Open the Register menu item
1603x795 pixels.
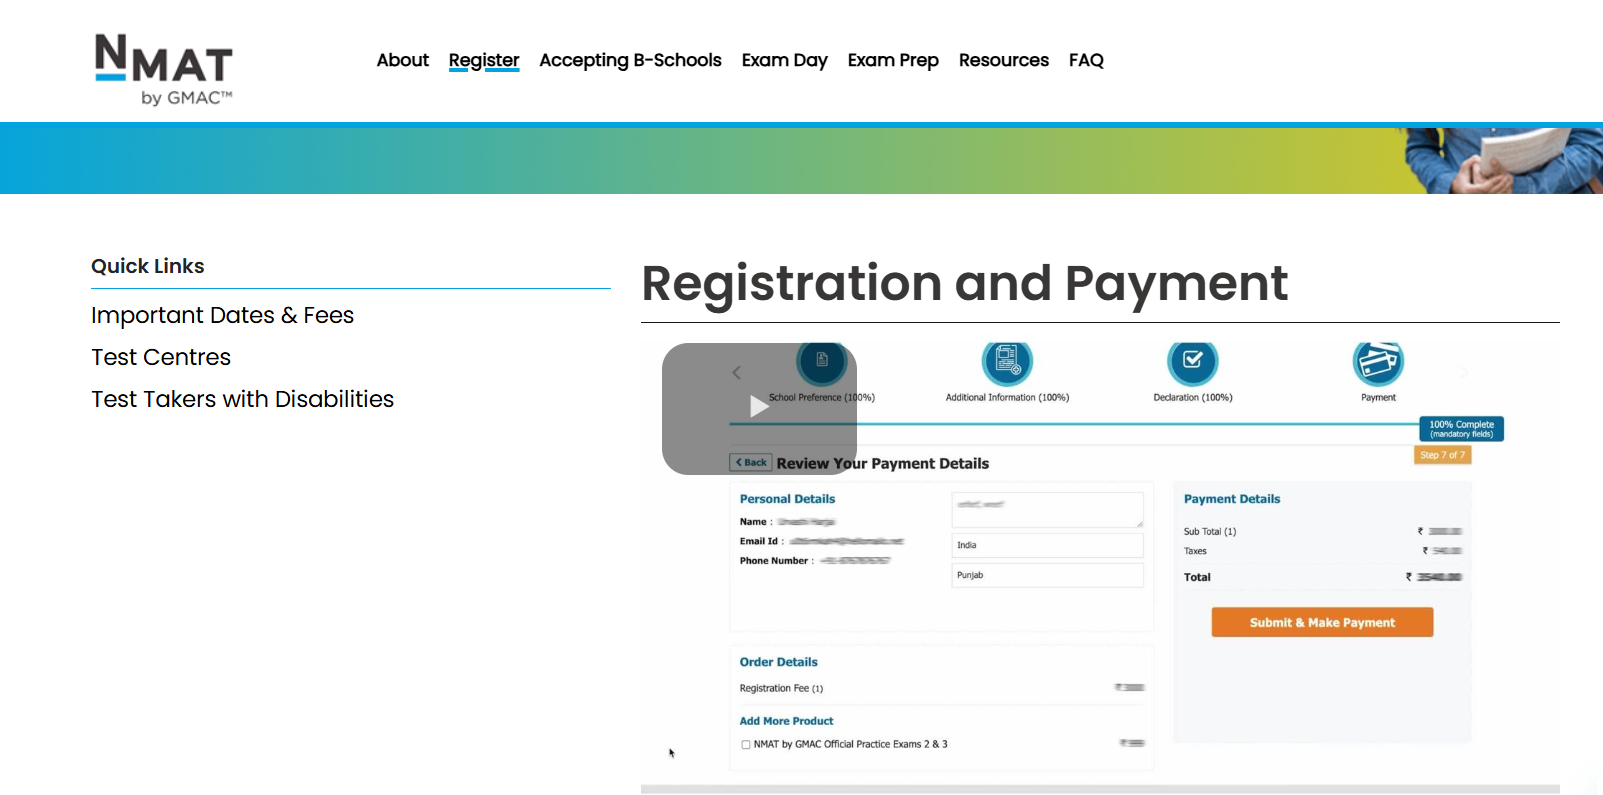coord(484,60)
